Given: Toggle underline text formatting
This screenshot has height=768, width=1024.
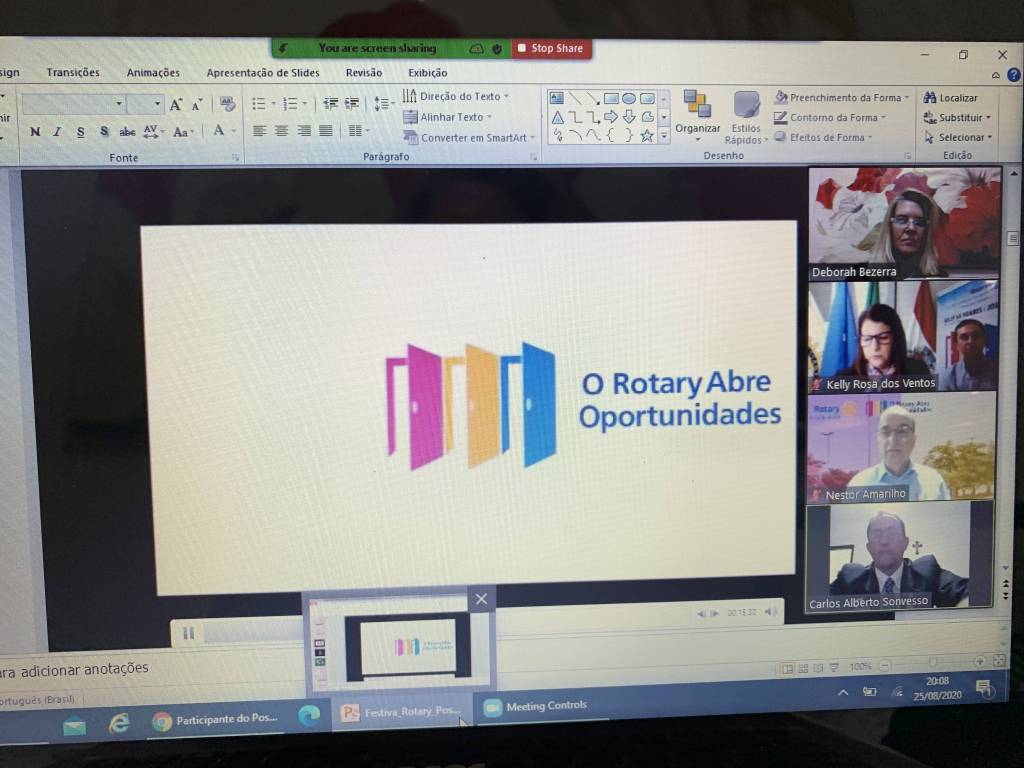Looking at the screenshot, I should coord(80,132).
